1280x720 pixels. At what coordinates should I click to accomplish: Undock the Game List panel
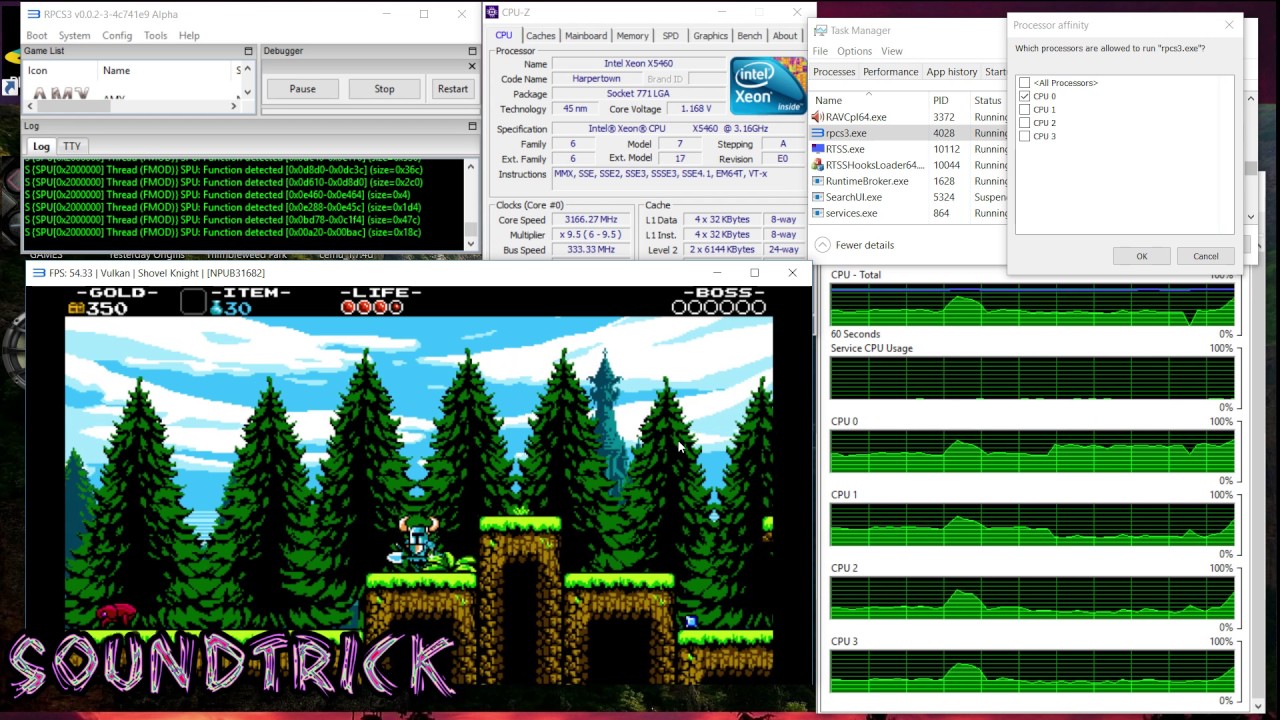248,51
